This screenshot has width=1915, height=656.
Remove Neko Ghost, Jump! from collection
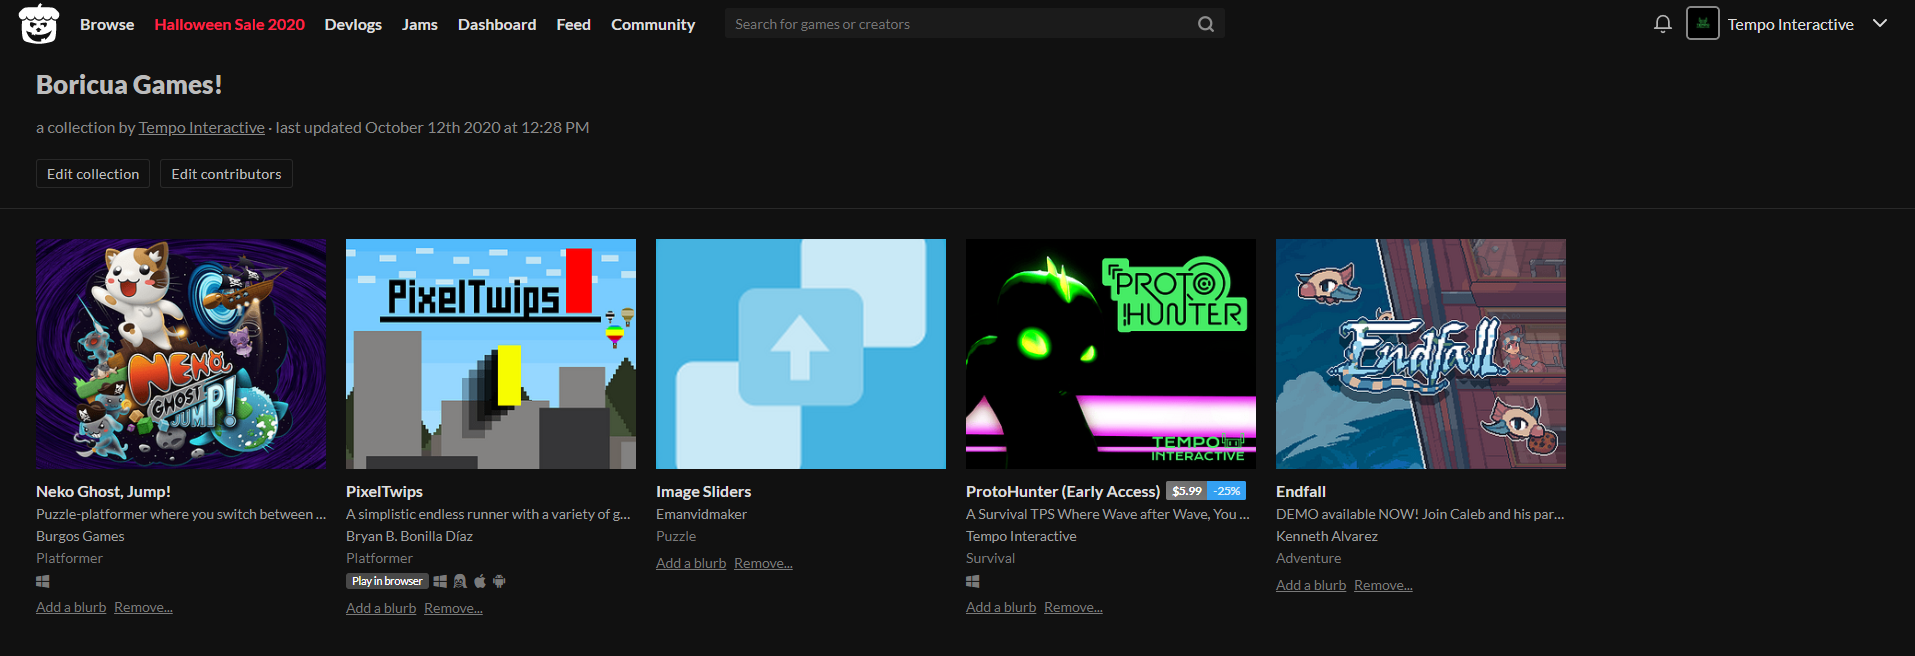pos(143,607)
